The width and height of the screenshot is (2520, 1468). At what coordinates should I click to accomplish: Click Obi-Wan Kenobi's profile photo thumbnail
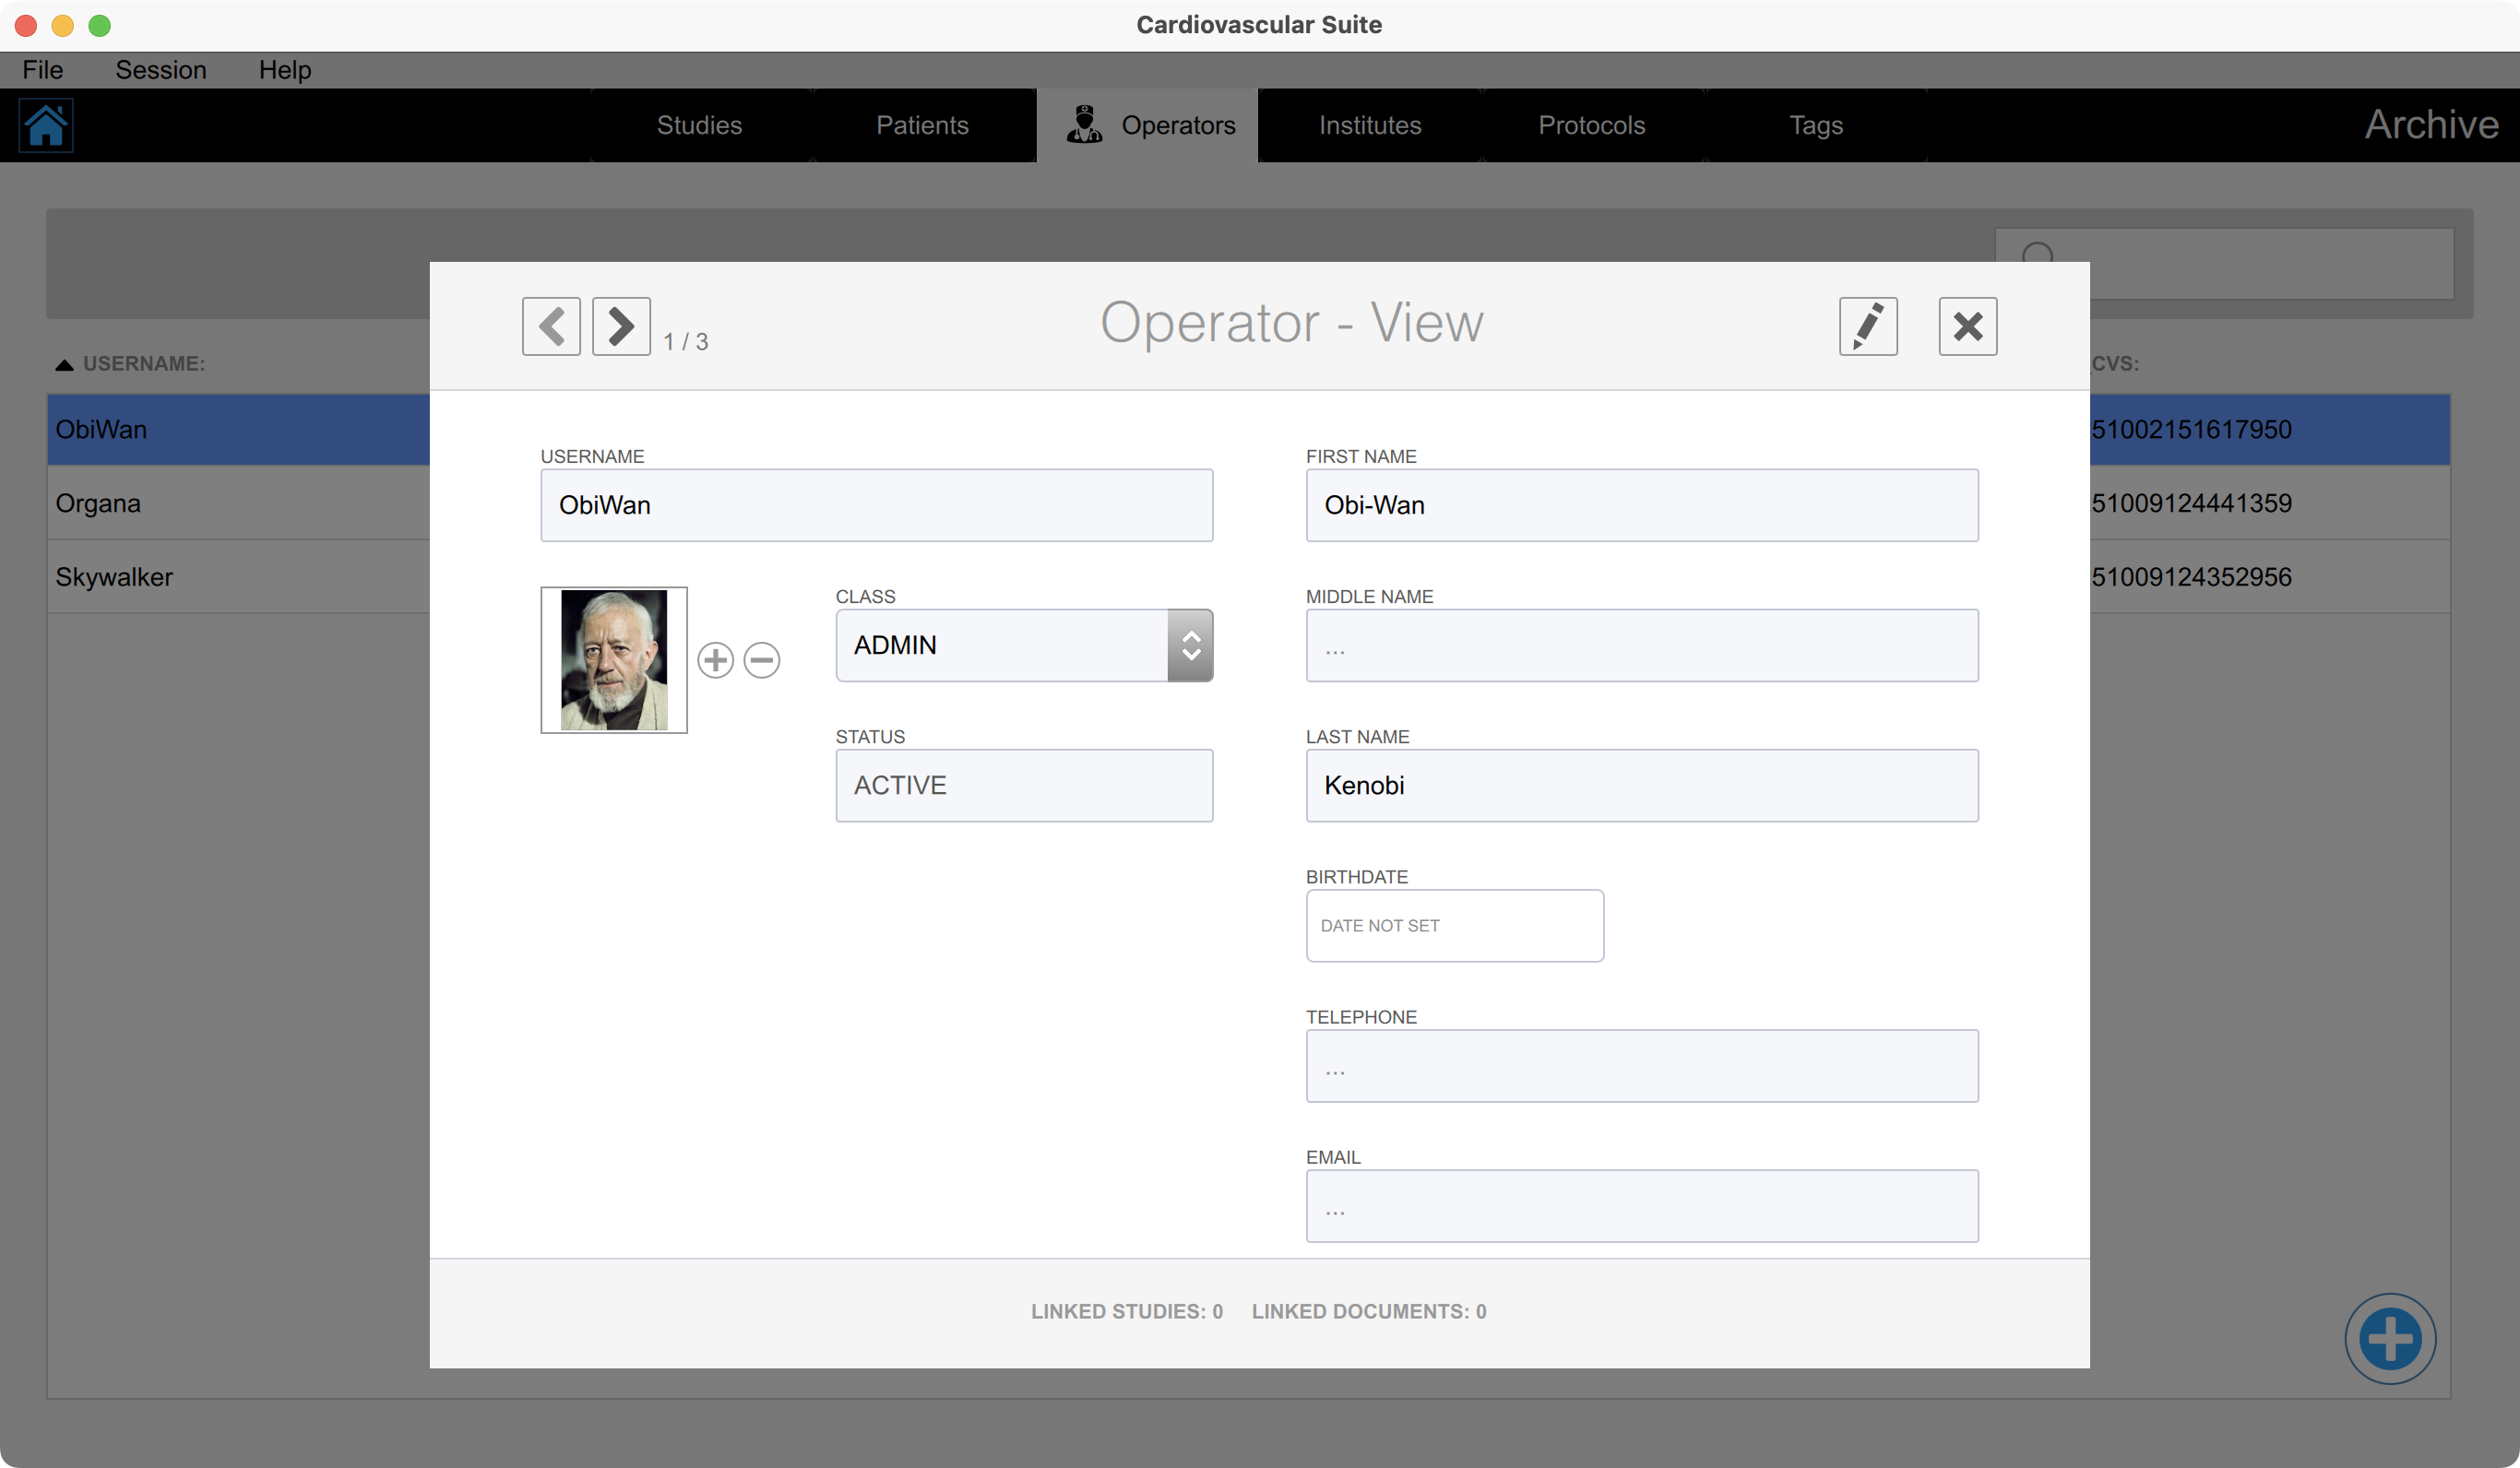click(613, 659)
